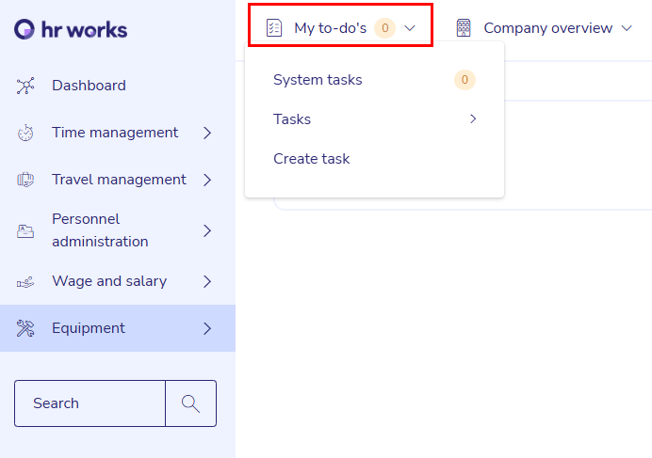Screen dimensions: 652x458
Task: Open the Dashboard page link
Action: pos(89,86)
